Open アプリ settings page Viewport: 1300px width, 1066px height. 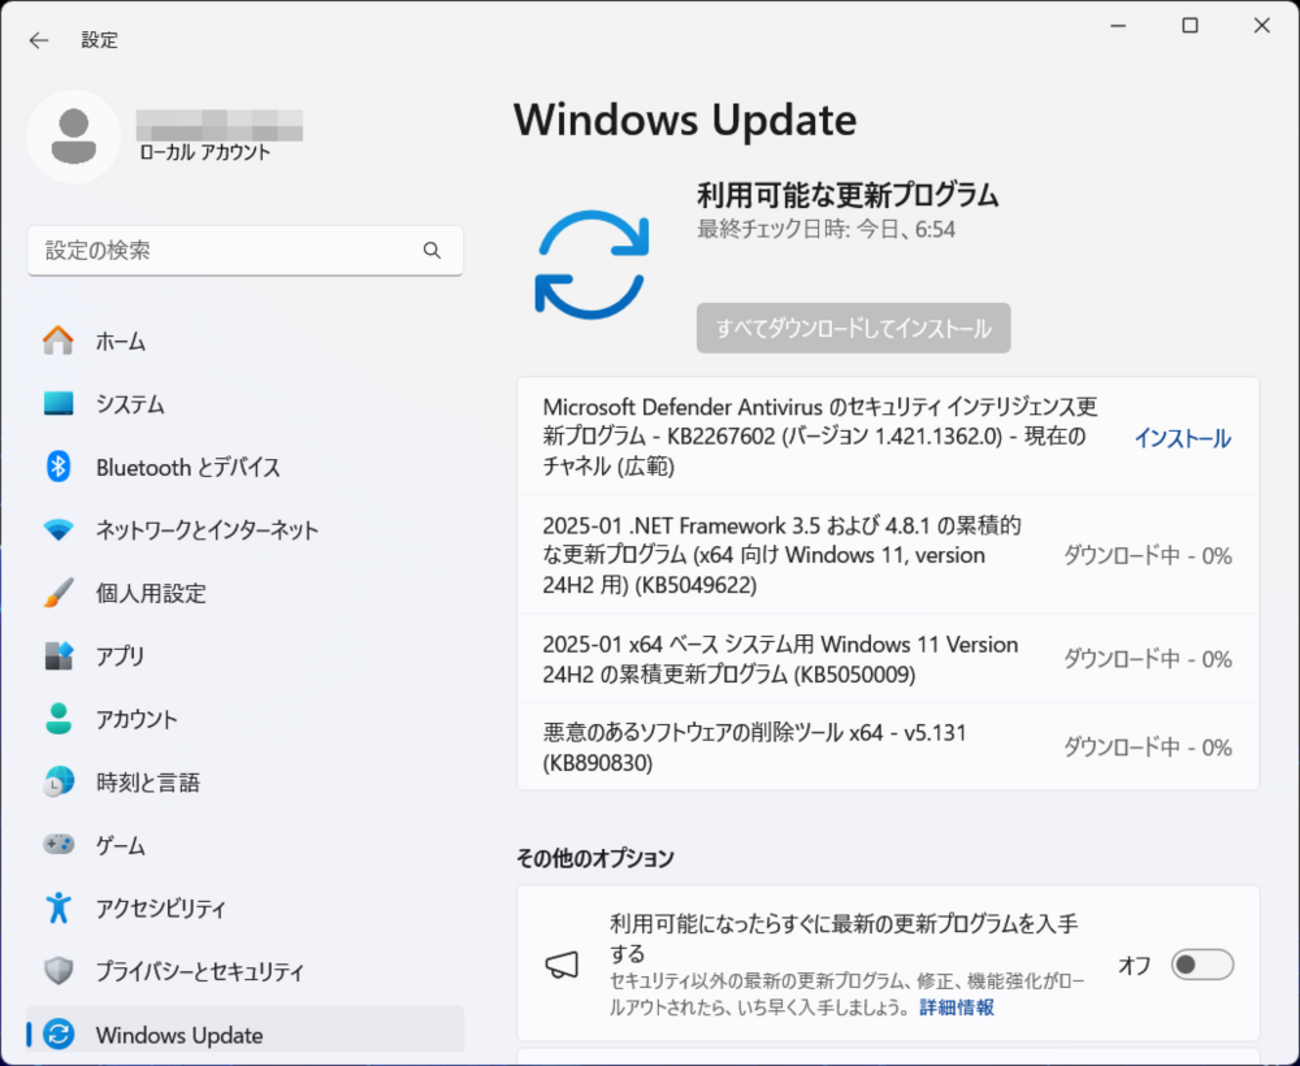(x=245, y=656)
